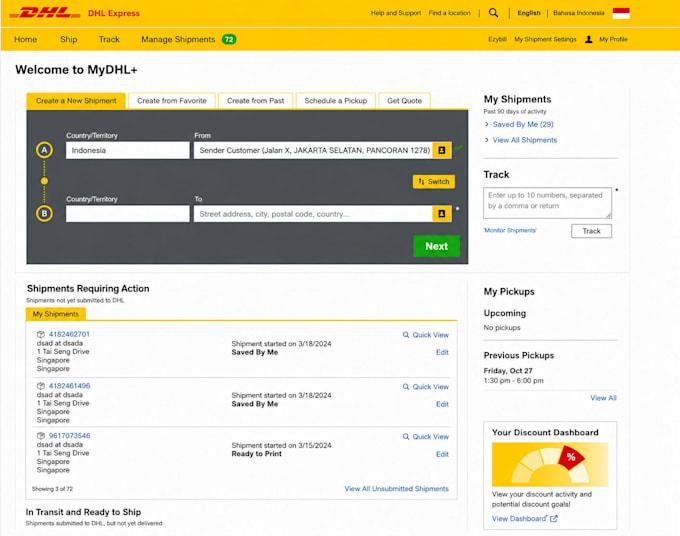Click the Switch addresses button
Image resolution: width=680 pixels, height=536 pixels.
(434, 182)
